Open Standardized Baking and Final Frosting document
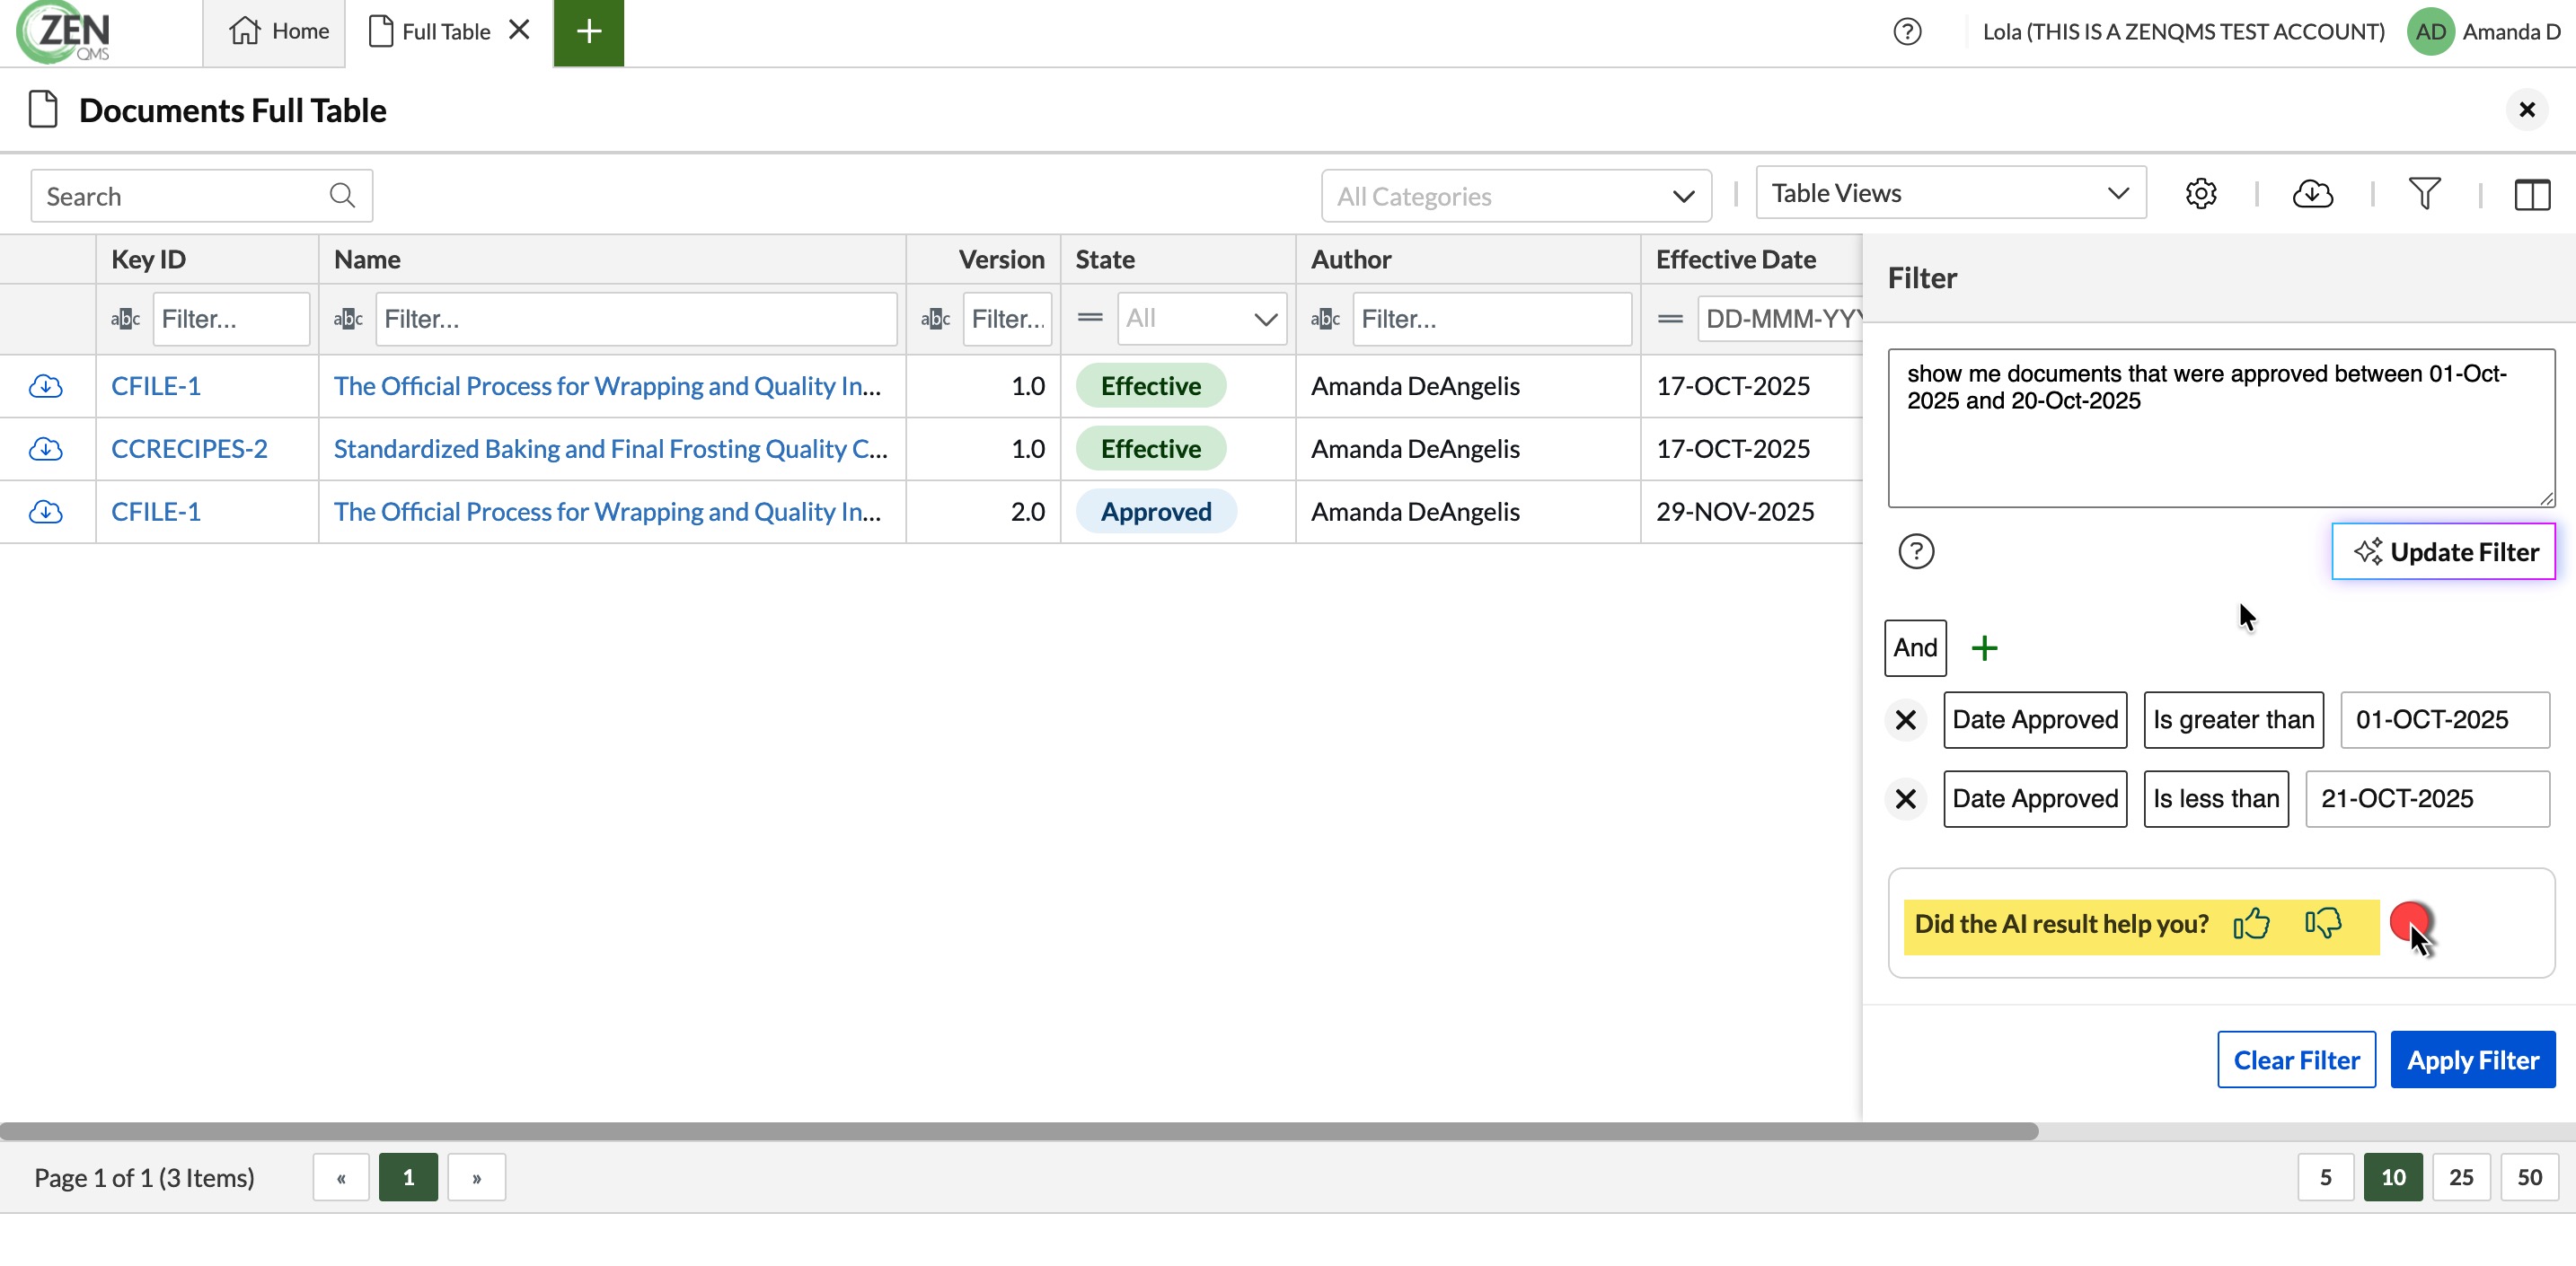 pos(610,449)
